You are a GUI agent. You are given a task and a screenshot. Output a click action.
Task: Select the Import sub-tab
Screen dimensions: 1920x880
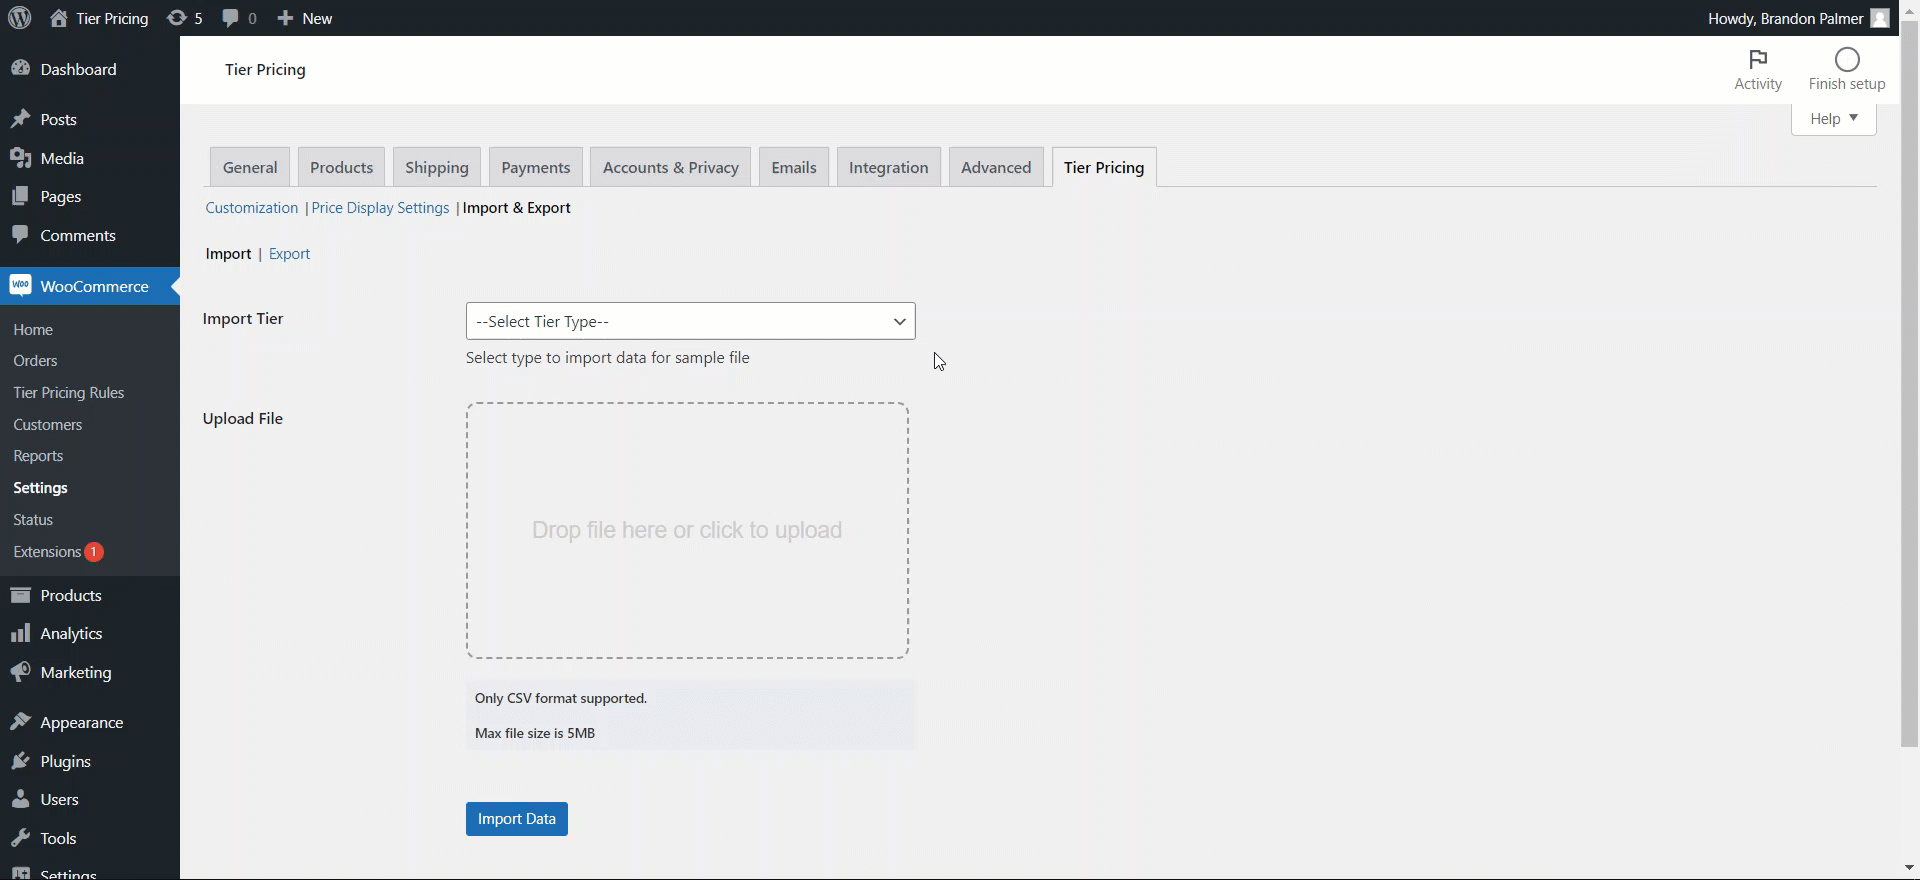coord(228,254)
